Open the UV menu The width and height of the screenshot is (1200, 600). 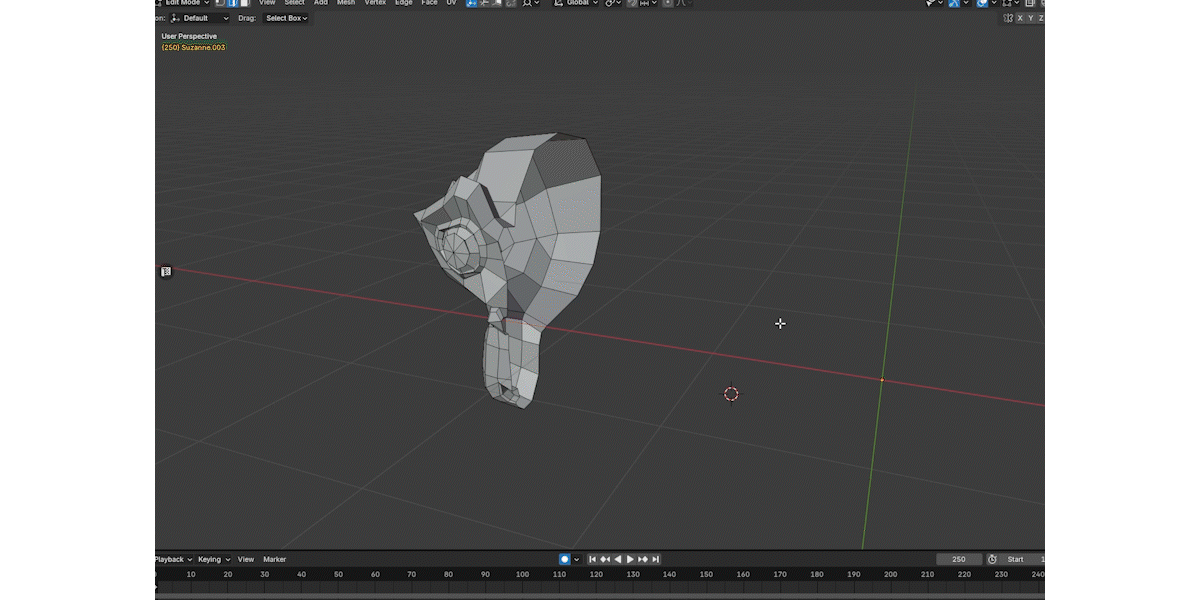(451, 3)
